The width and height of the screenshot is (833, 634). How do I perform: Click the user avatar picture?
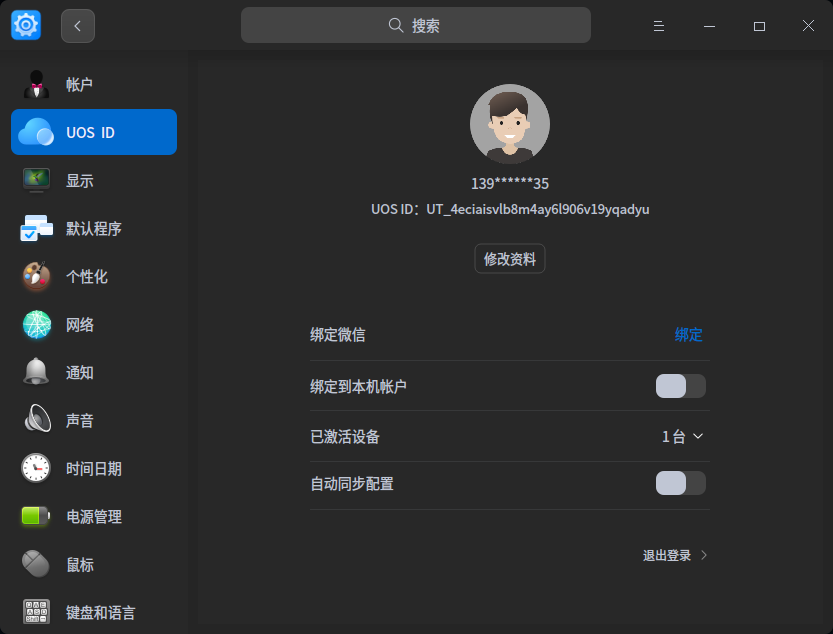coord(510,124)
